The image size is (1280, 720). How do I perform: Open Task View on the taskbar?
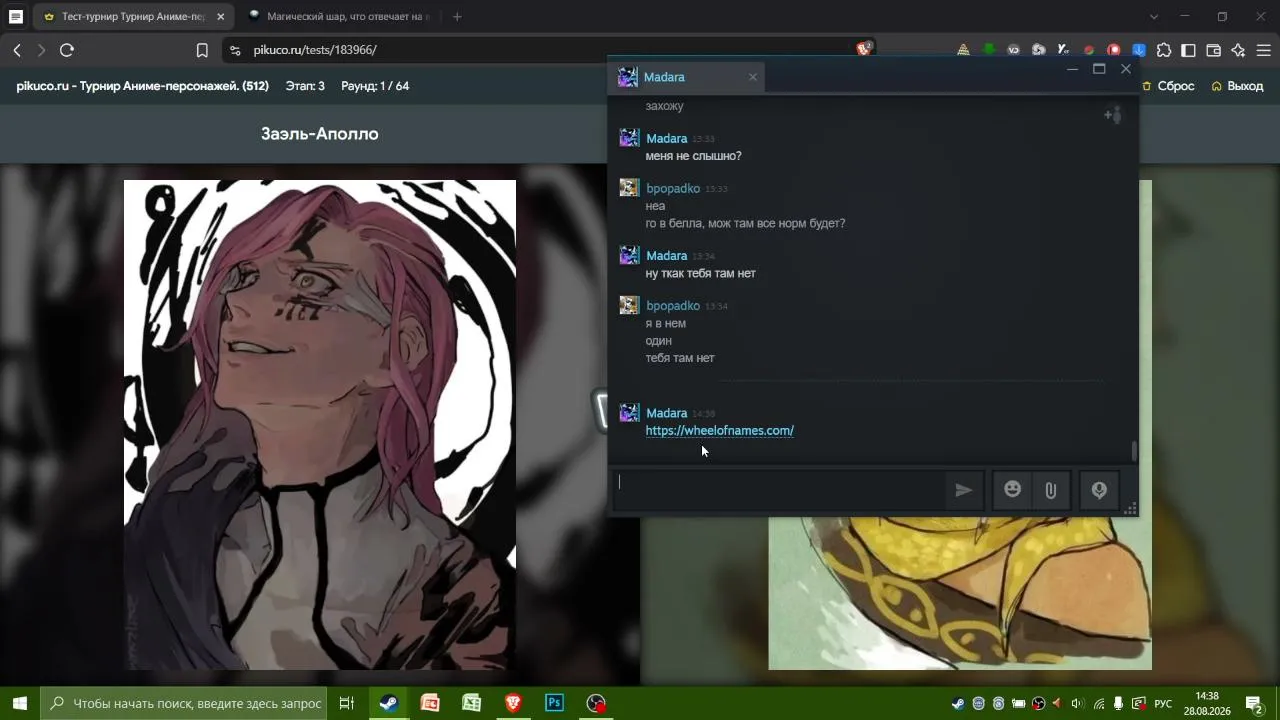[x=347, y=703]
